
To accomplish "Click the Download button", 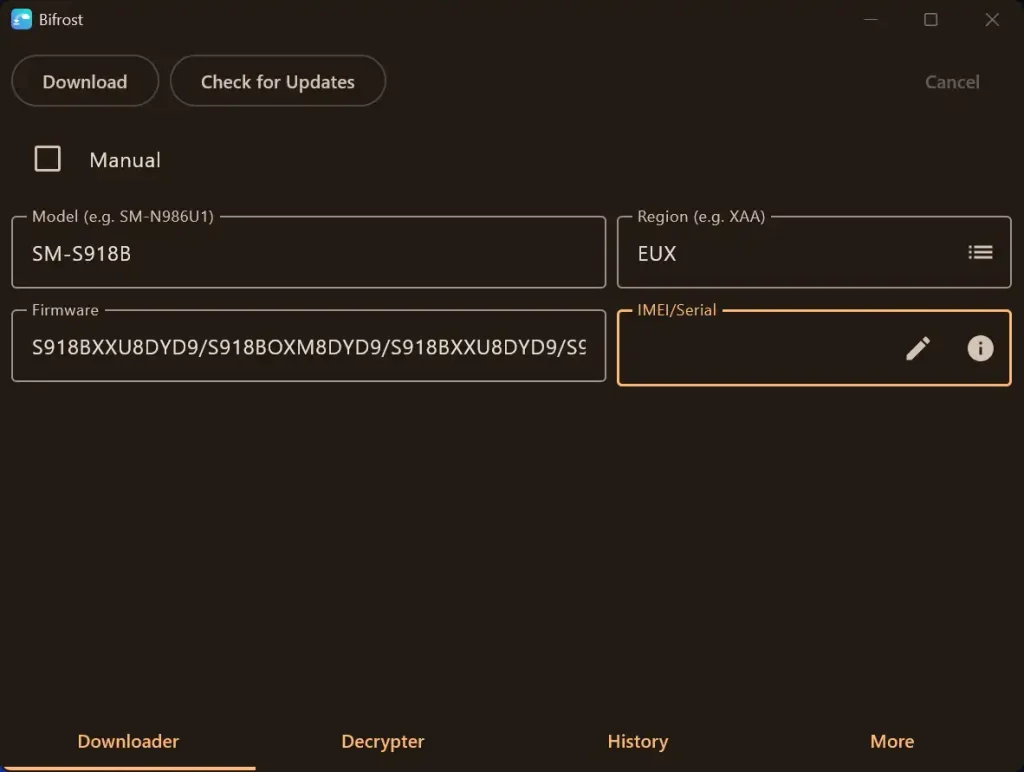I will point(85,81).
